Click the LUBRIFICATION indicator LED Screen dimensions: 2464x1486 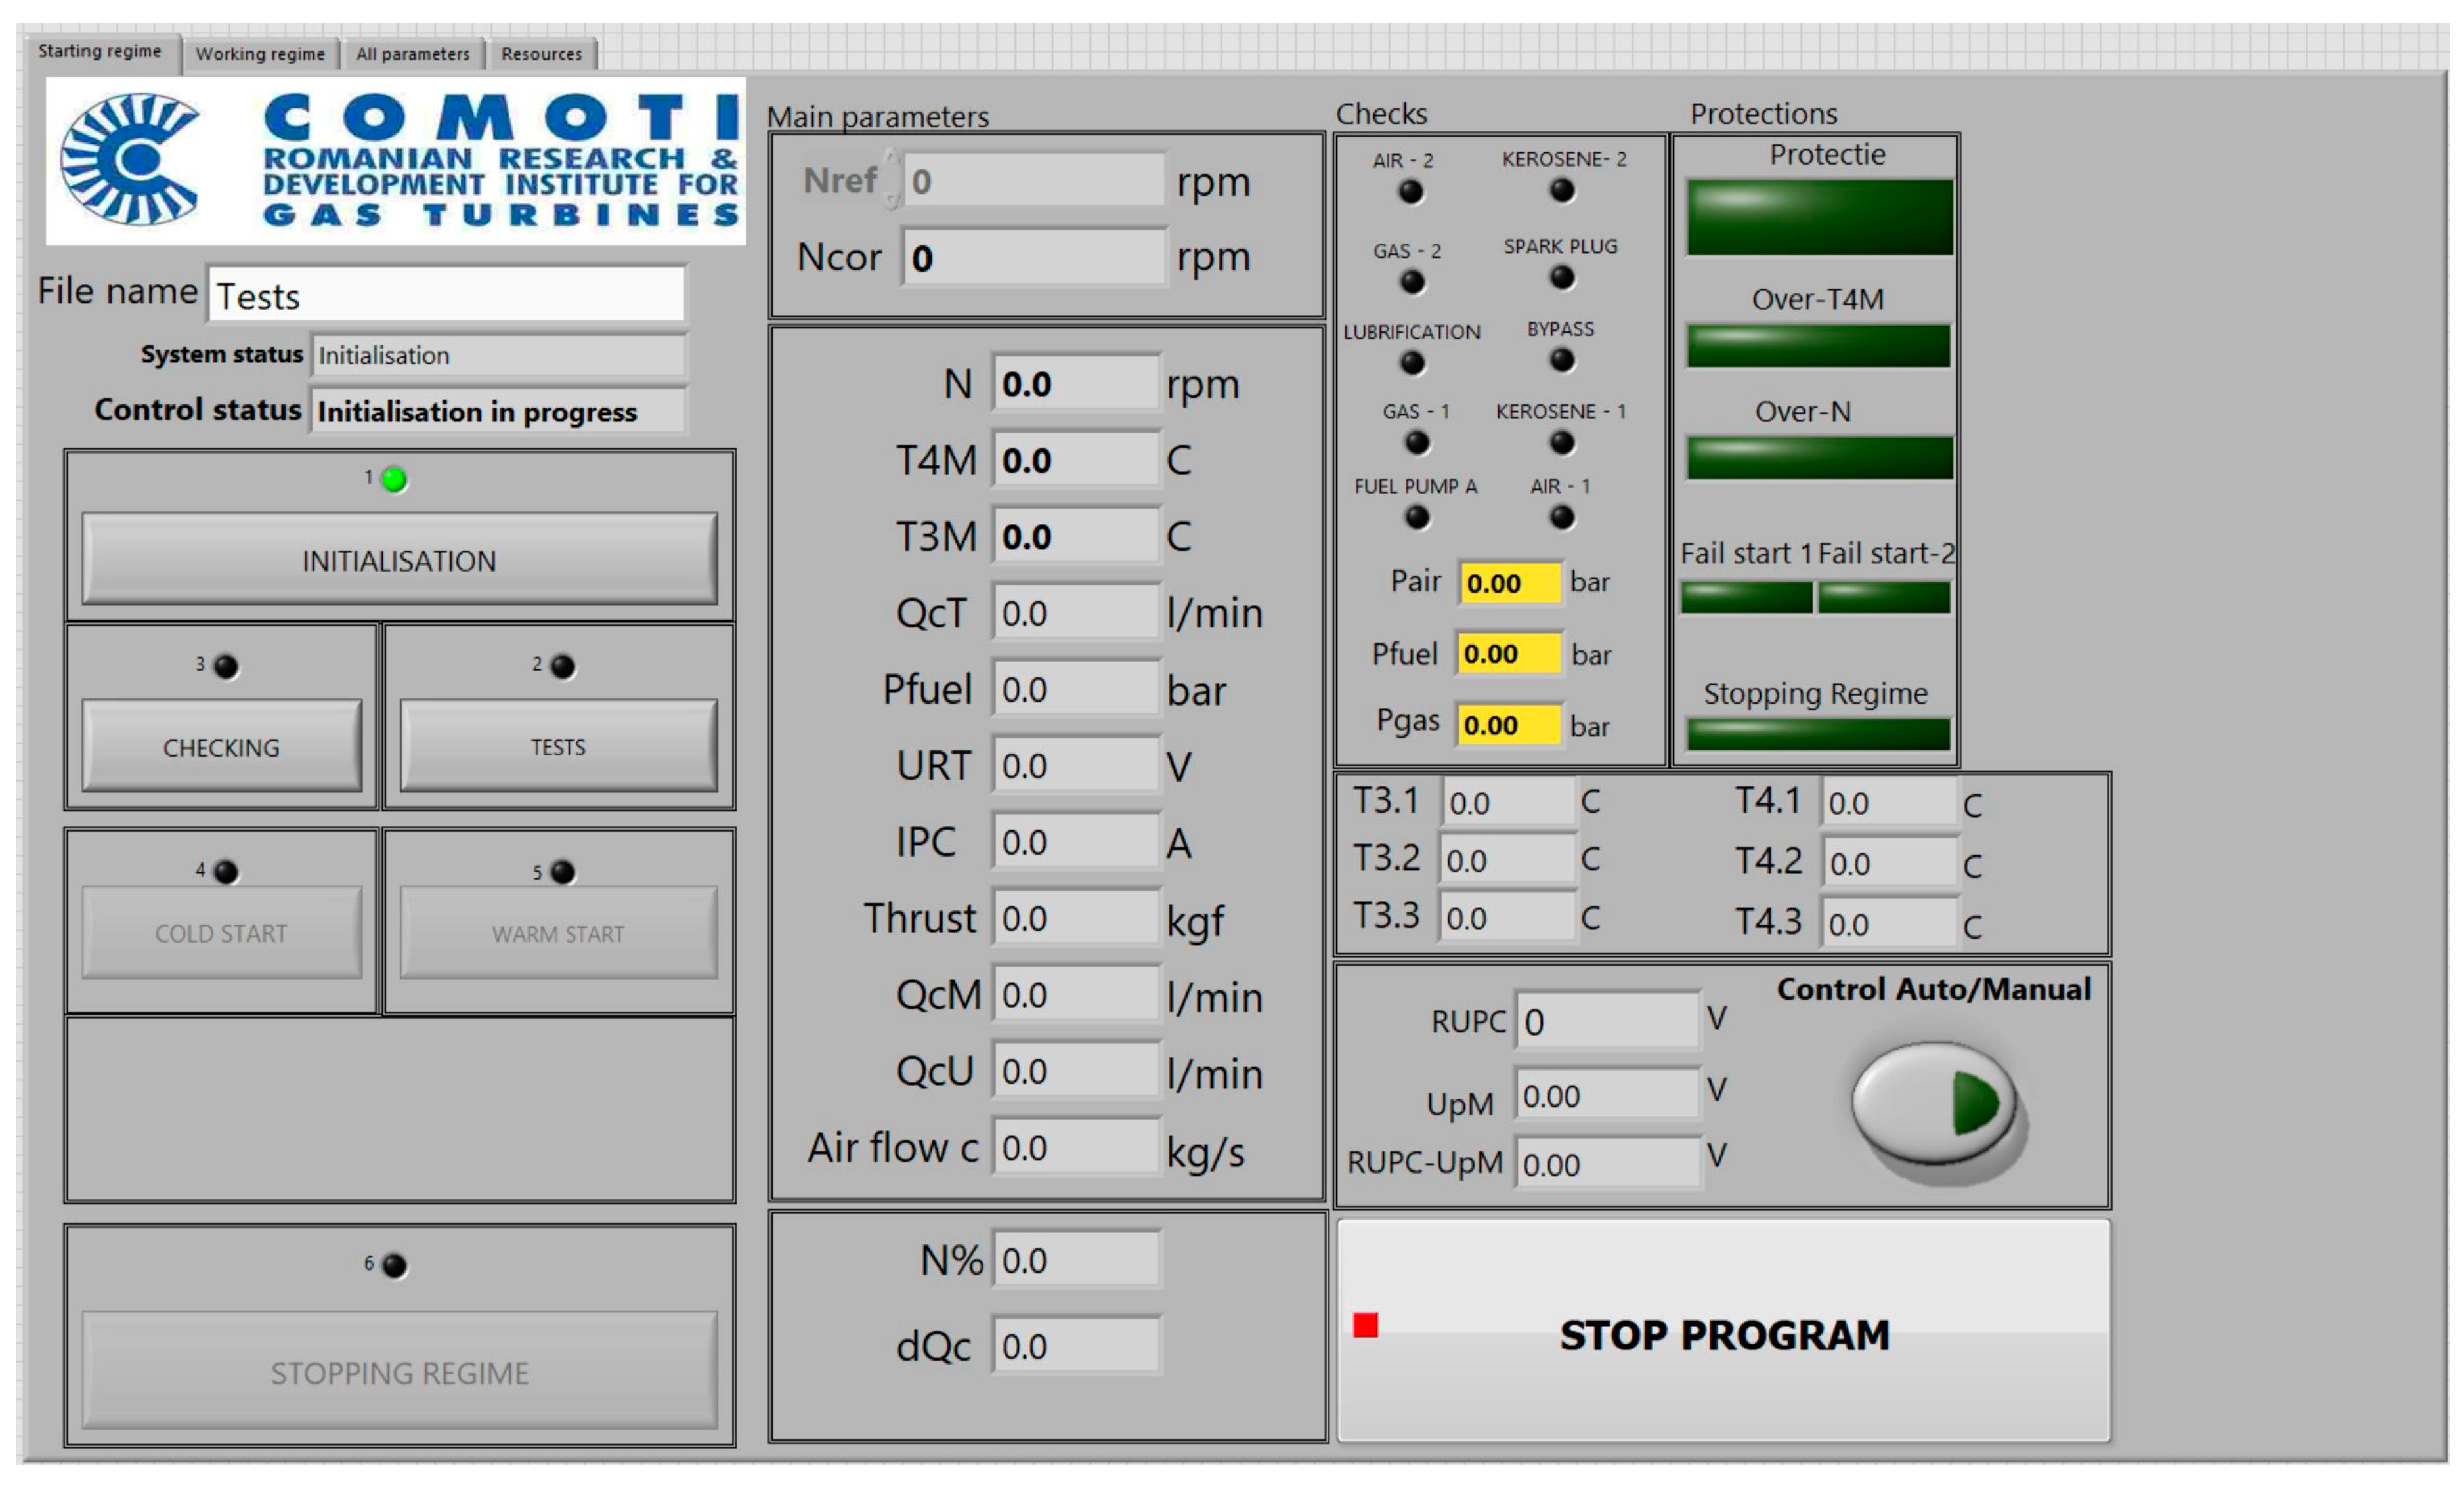pyautogui.click(x=1412, y=362)
